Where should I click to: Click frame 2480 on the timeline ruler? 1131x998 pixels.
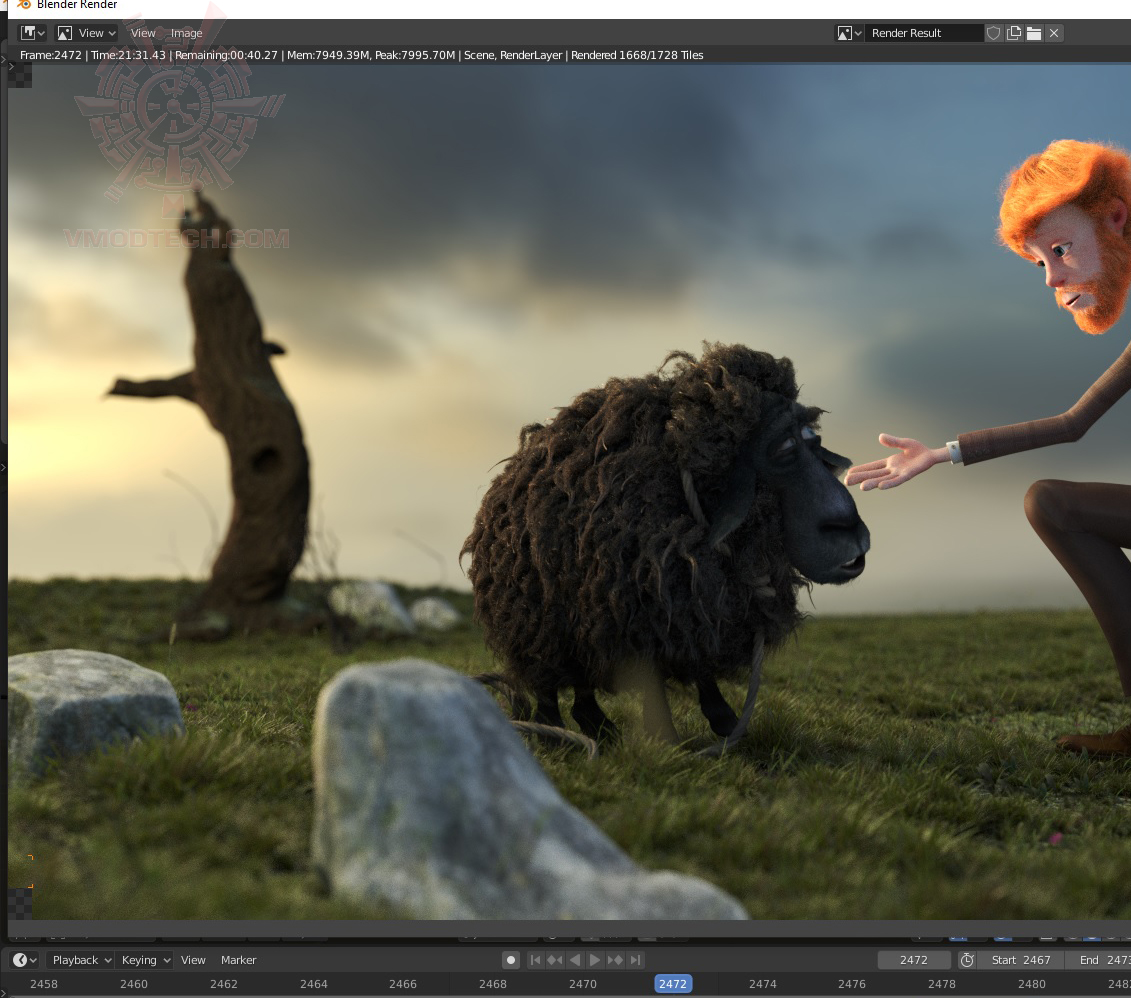tap(1031, 984)
